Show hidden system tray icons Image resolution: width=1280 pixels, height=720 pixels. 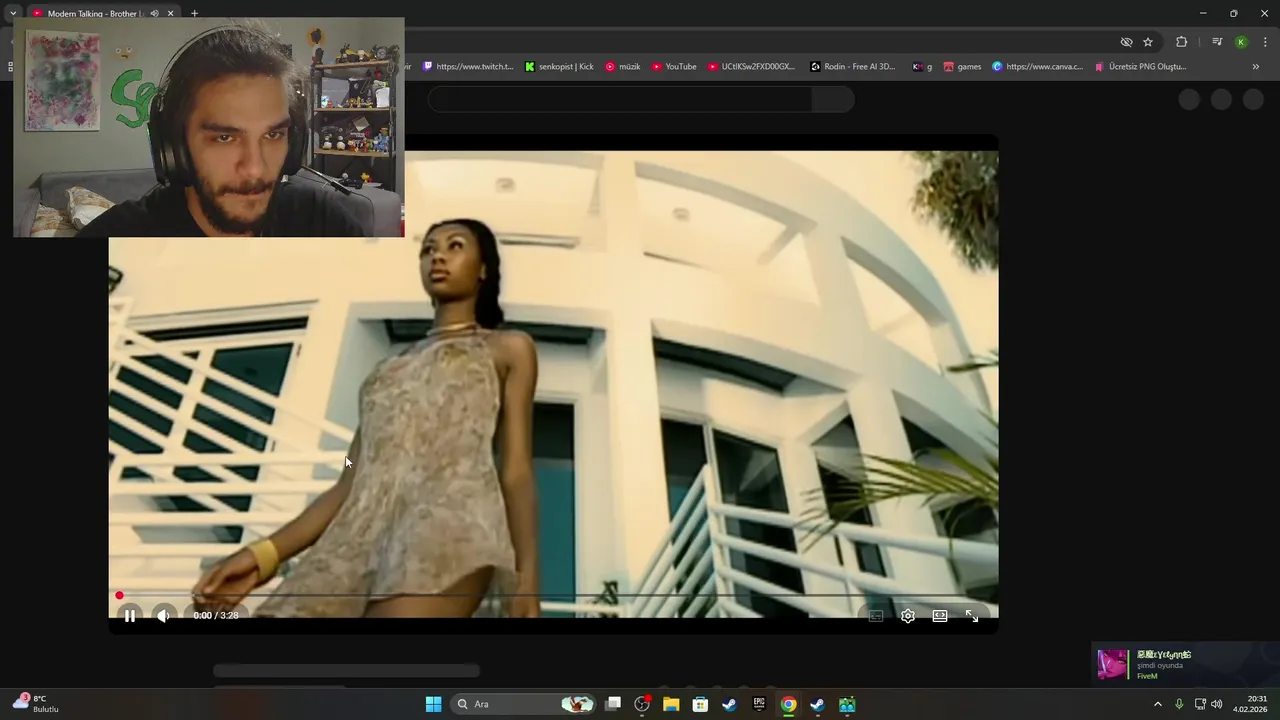tap(1158, 704)
